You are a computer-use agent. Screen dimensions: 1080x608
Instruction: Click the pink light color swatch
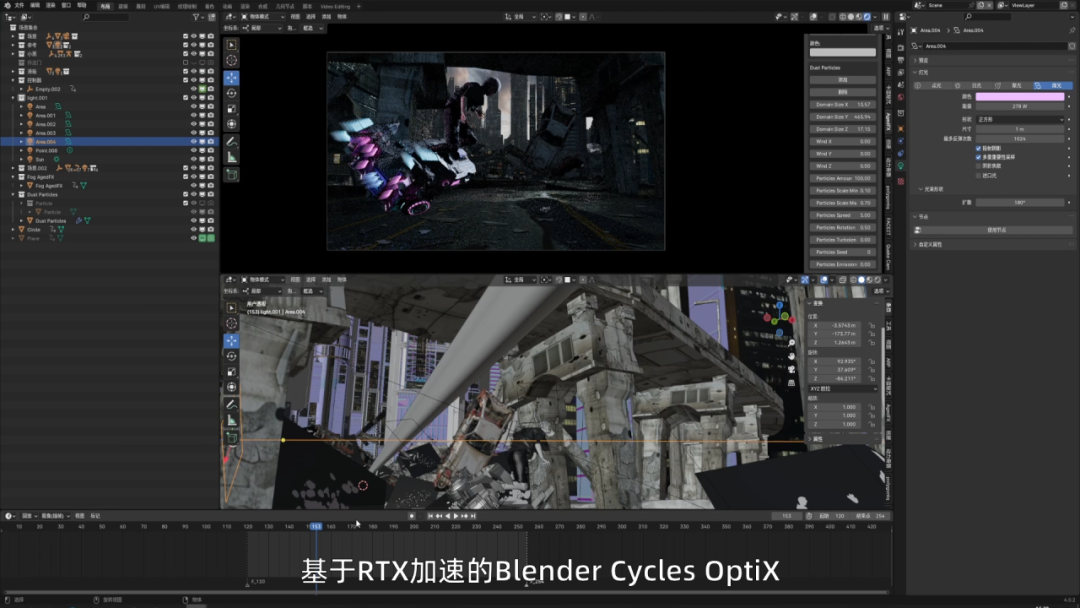coord(1020,97)
